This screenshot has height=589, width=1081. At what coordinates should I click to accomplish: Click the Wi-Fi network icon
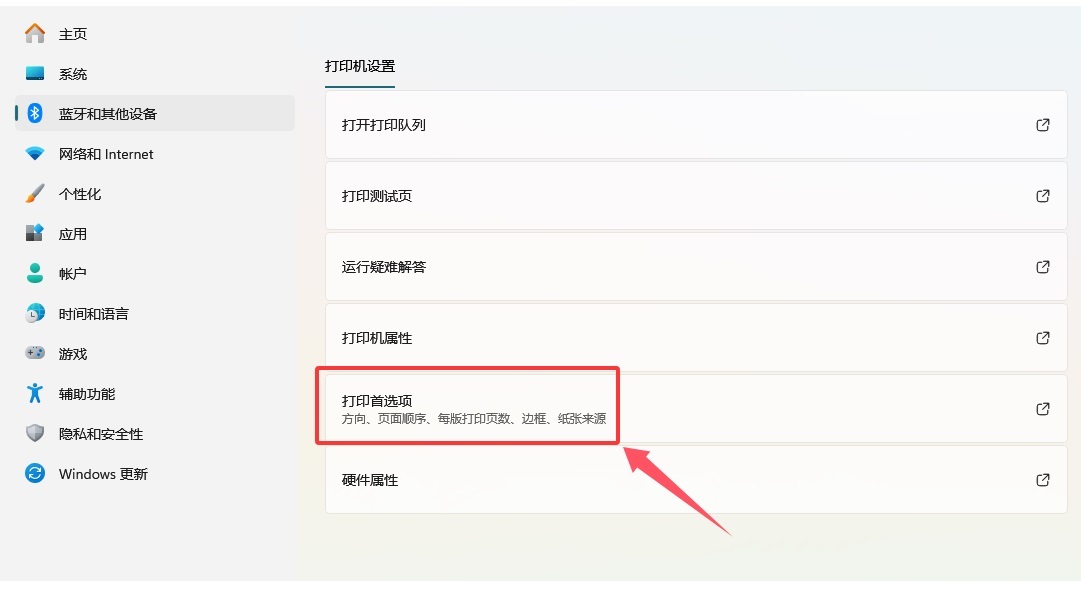pos(34,153)
